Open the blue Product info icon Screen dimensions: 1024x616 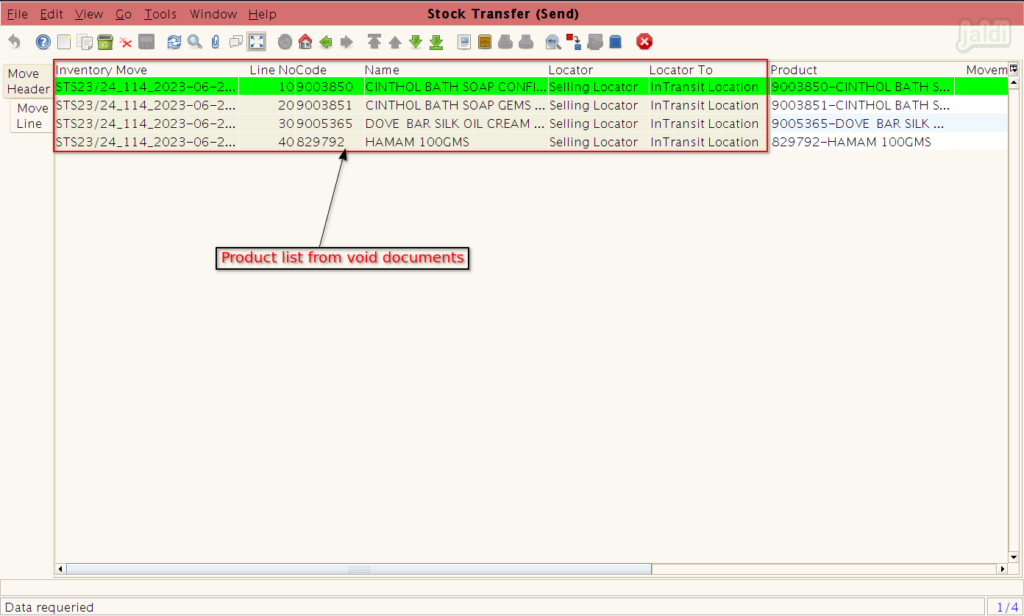(615, 42)
